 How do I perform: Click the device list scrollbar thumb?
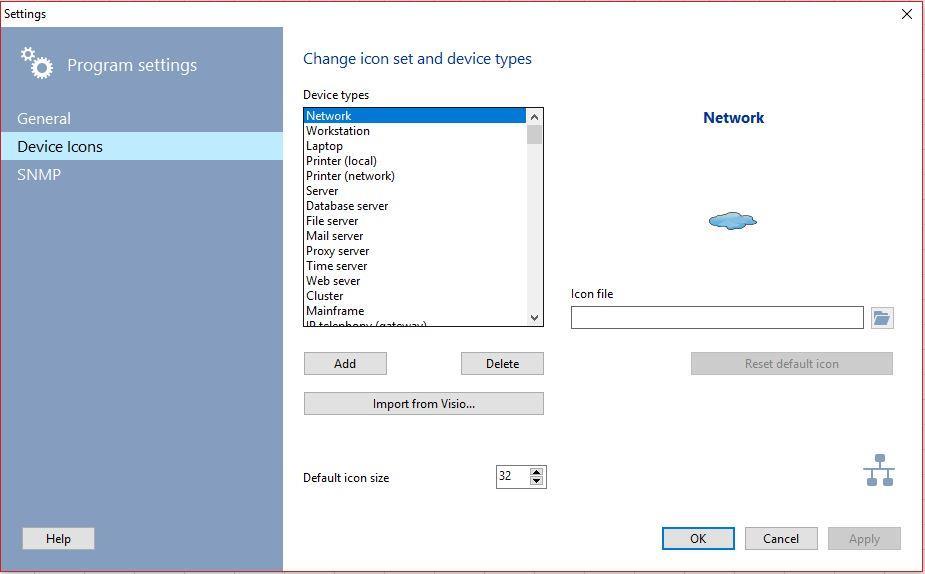[534, 135]
